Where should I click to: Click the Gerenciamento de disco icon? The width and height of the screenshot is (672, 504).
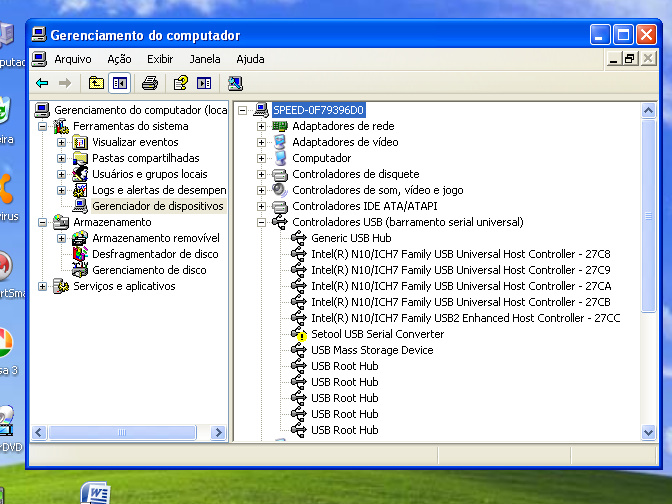80,270
